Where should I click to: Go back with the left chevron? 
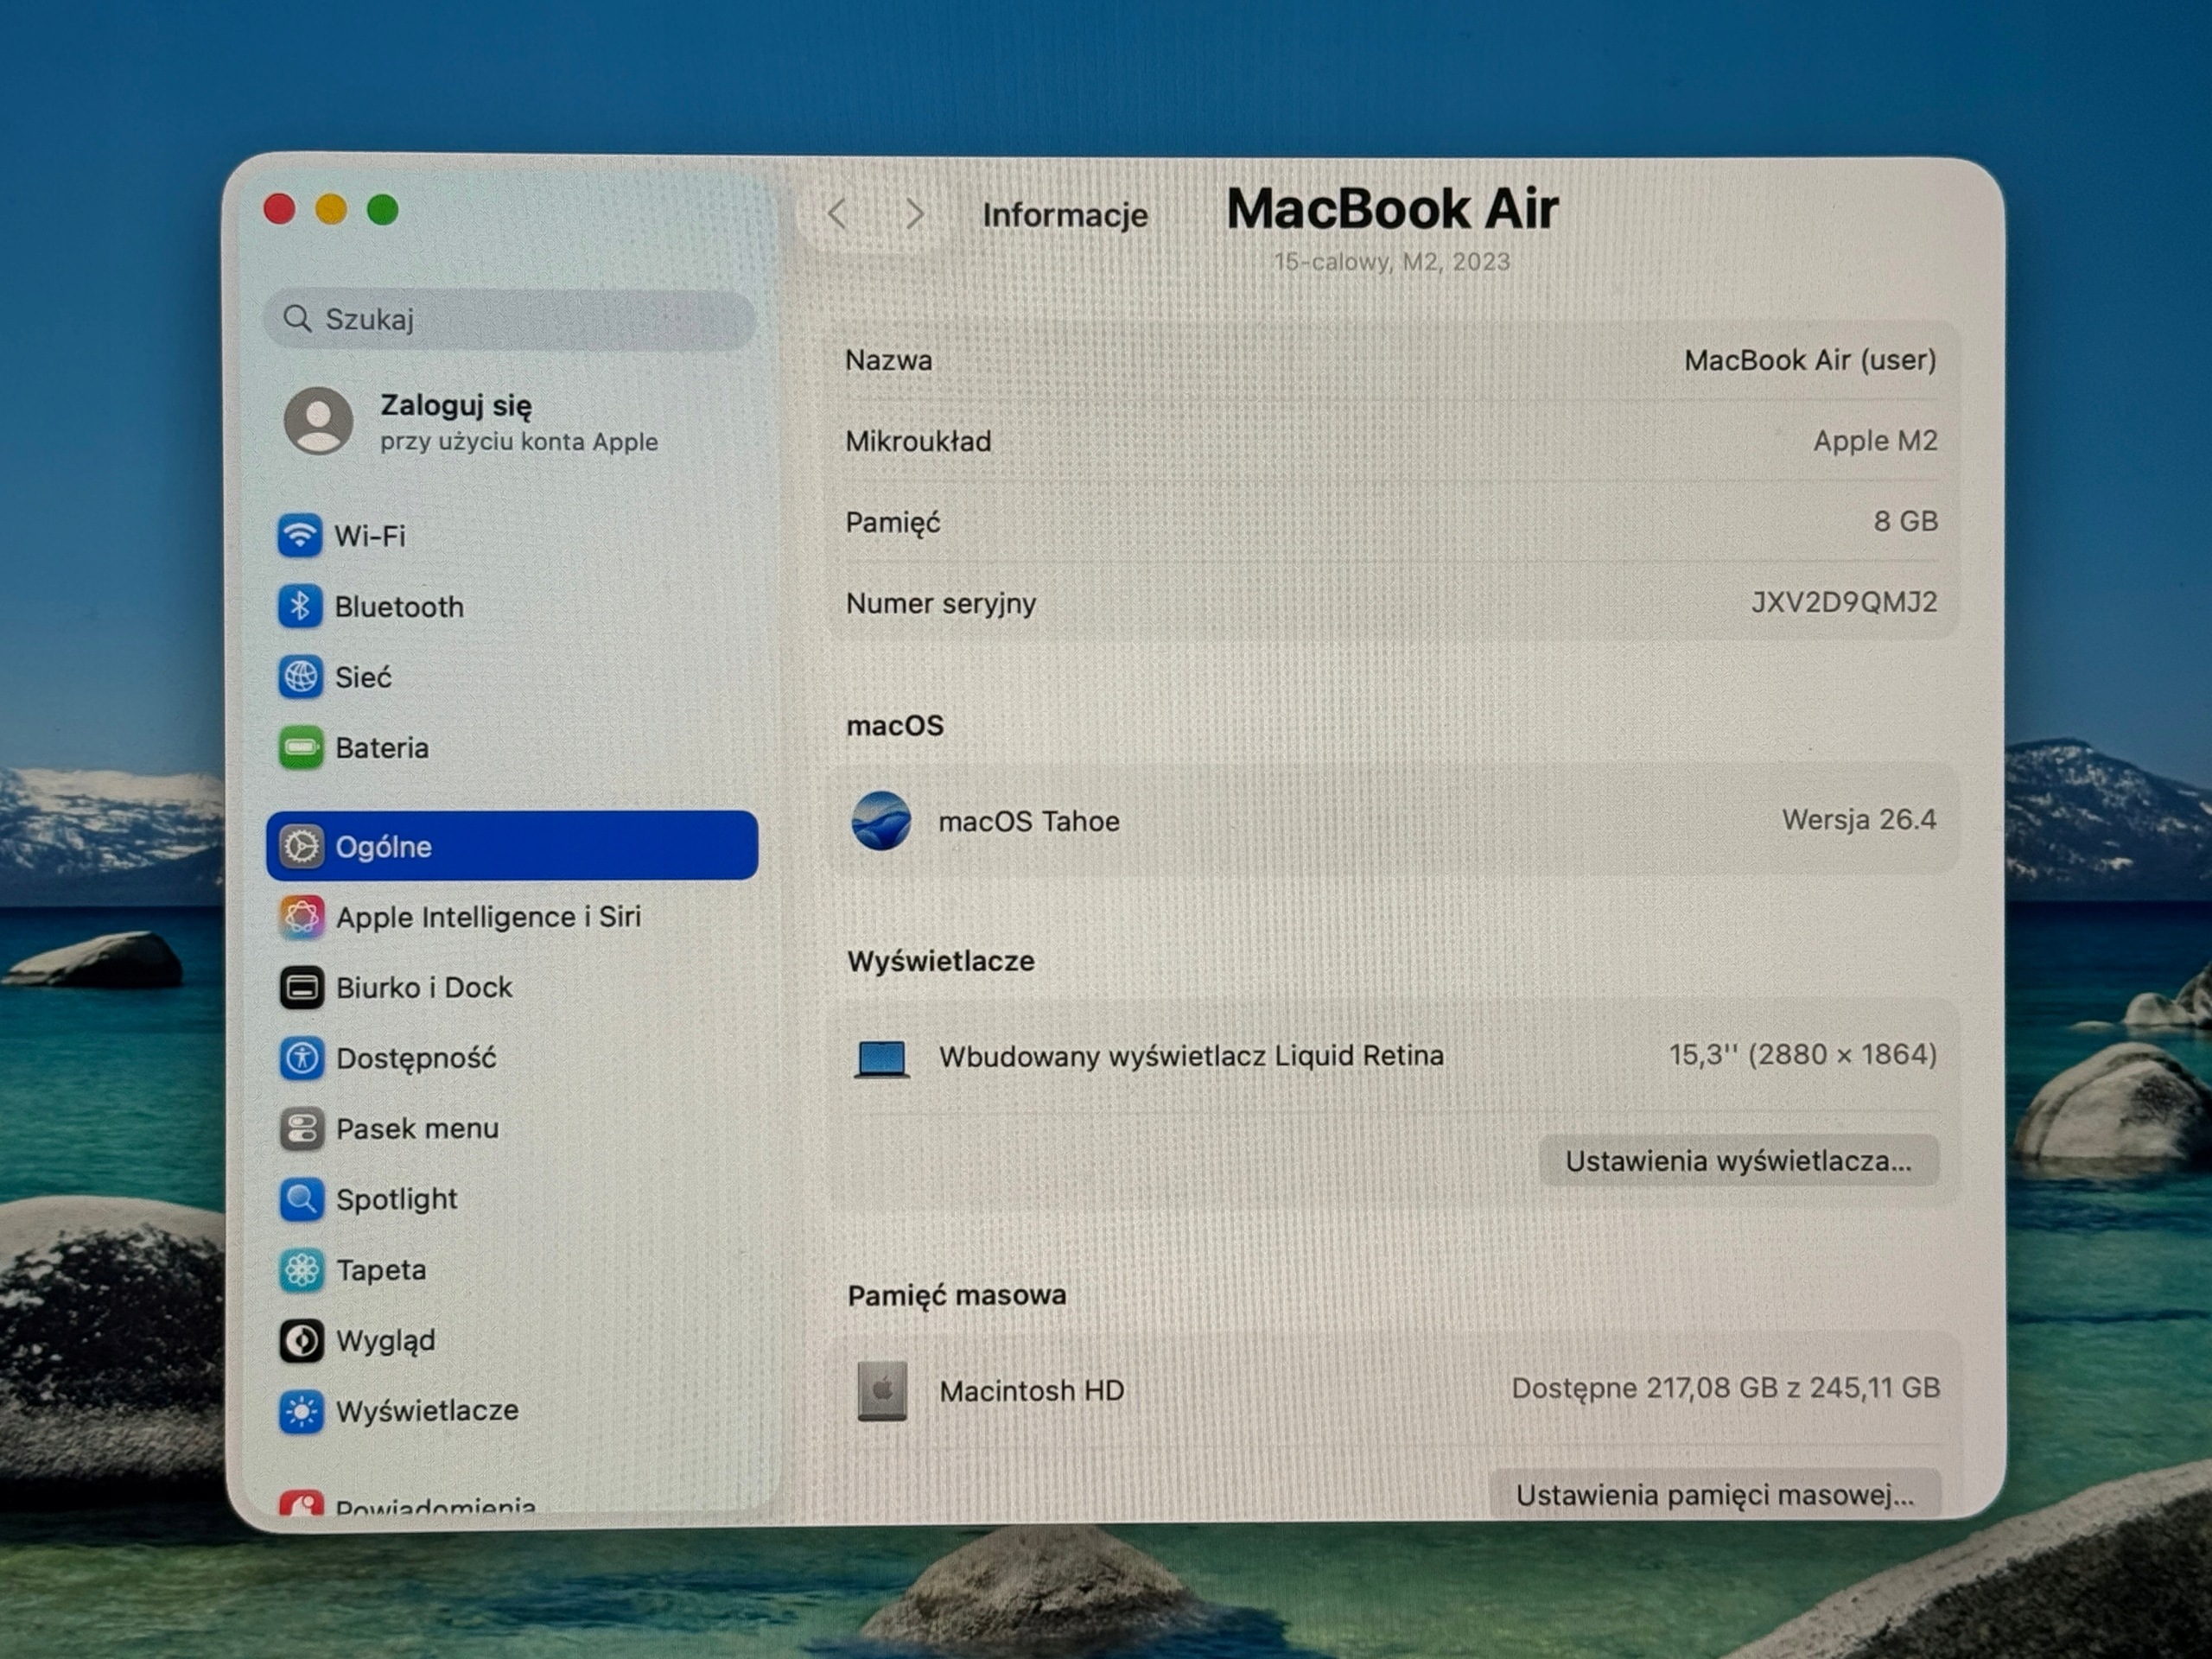coord(837,213)
